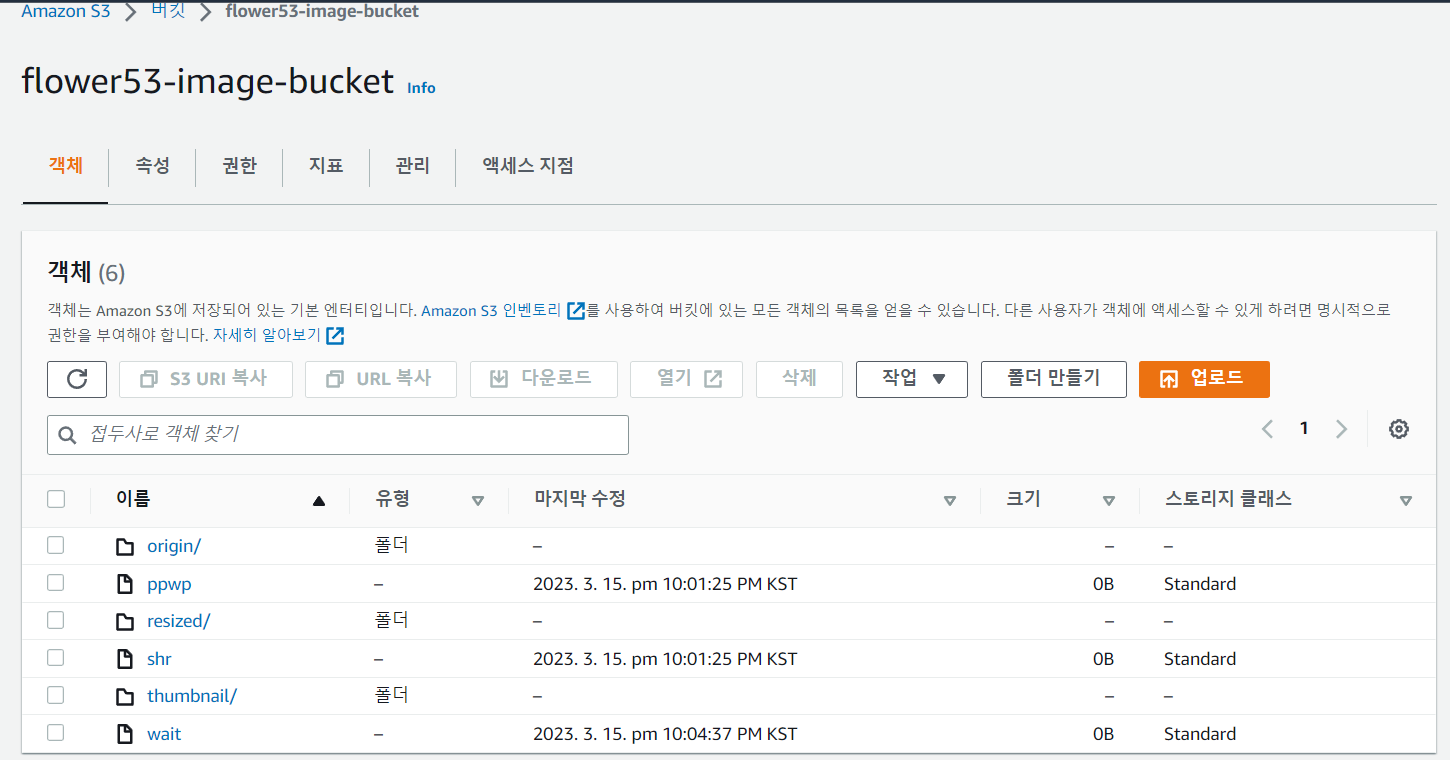
Task: Click the 업로드 upload button
Action: pyautogui.click(x=1204, y=379)
